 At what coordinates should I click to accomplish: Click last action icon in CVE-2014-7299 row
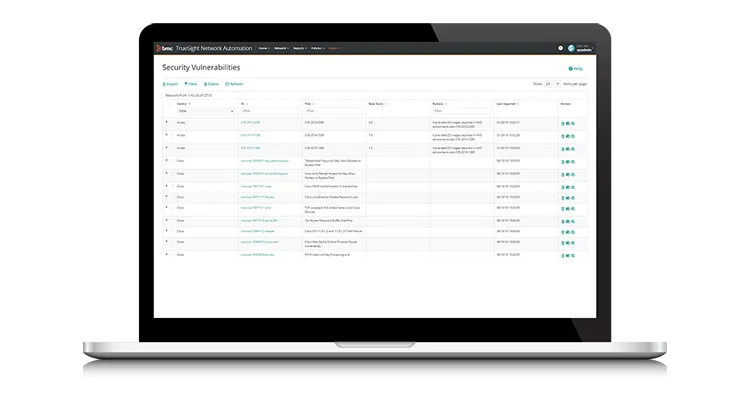[573, 136]
